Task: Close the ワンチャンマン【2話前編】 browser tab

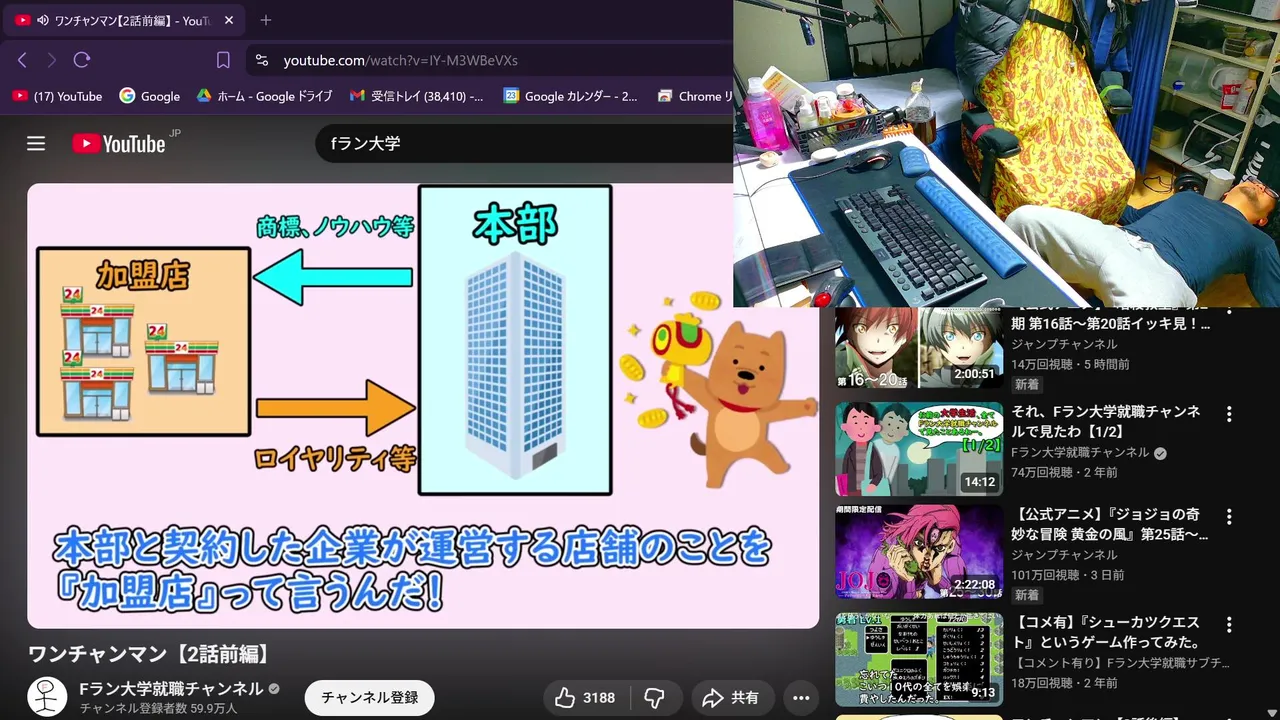Action: 228,20
